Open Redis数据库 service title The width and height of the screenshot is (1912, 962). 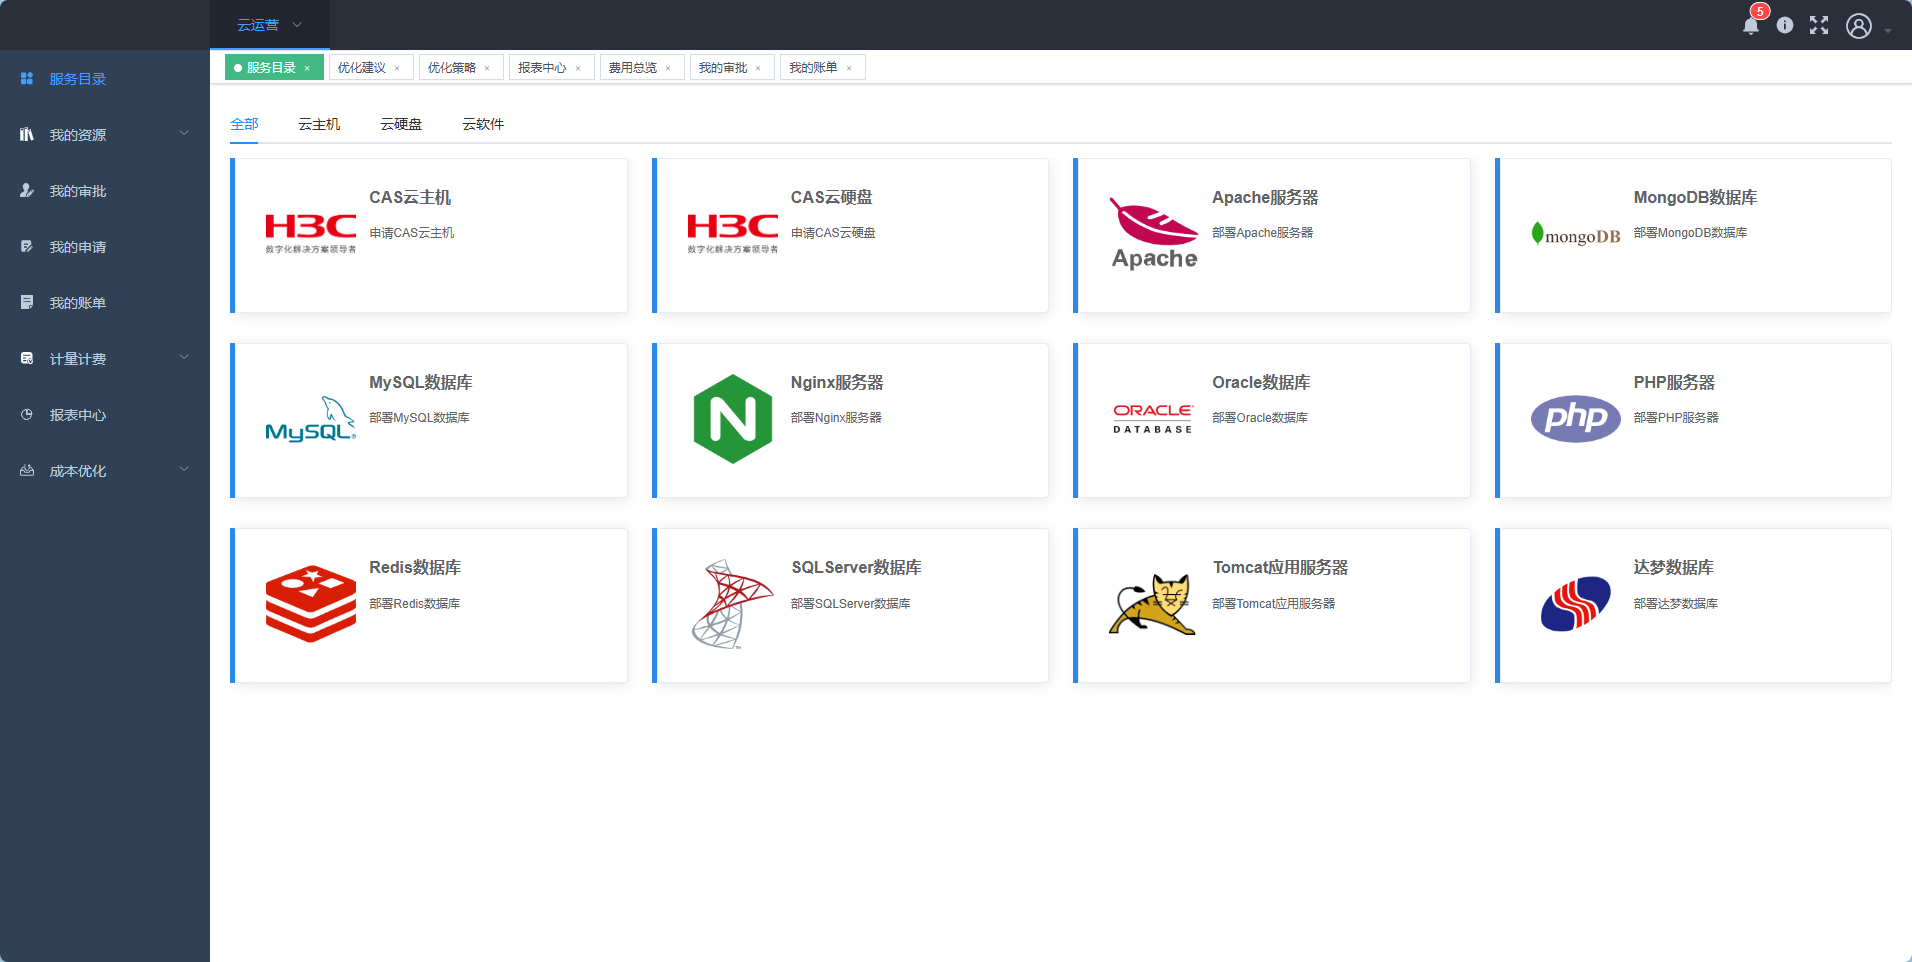click(415, 567)
